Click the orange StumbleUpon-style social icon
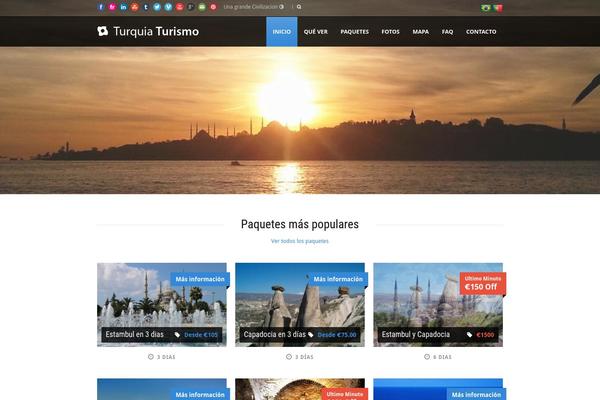600x400 pixels. [134, 7]
